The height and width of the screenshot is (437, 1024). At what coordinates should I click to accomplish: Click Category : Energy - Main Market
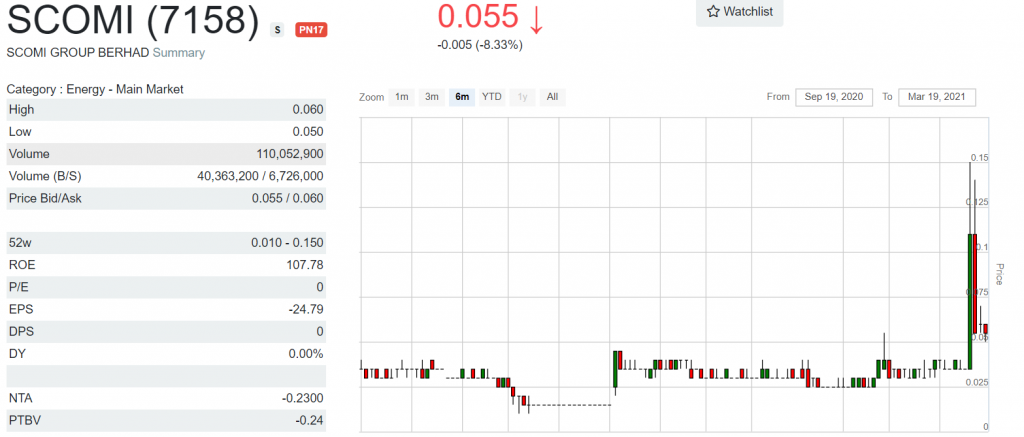click(x=95, y=89)
